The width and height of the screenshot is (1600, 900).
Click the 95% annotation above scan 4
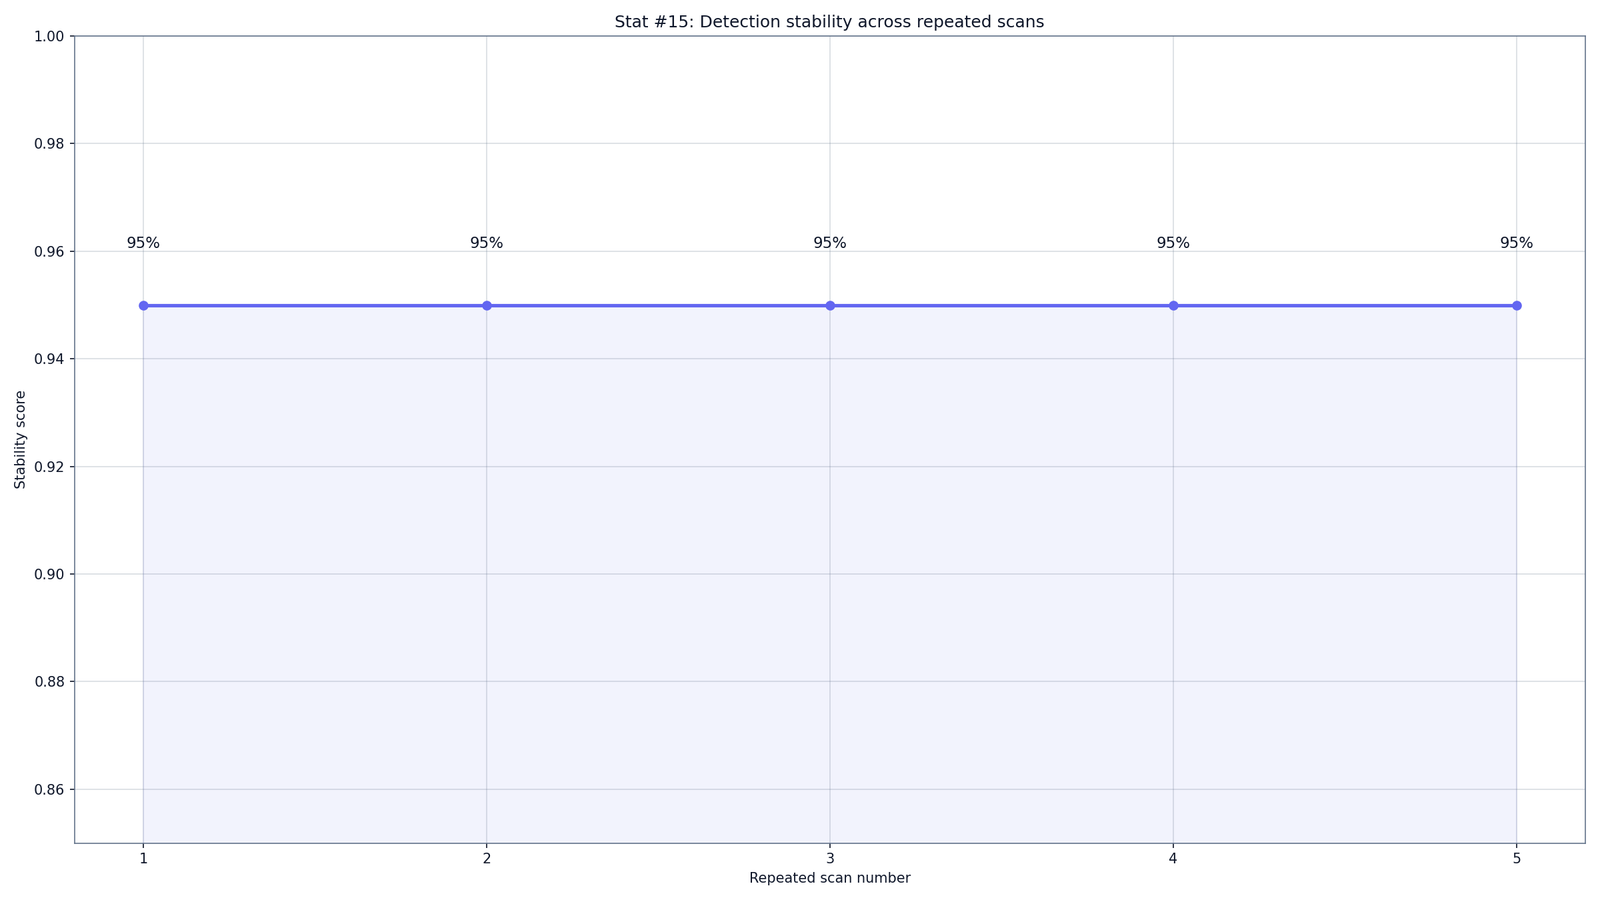[1173, 243]
